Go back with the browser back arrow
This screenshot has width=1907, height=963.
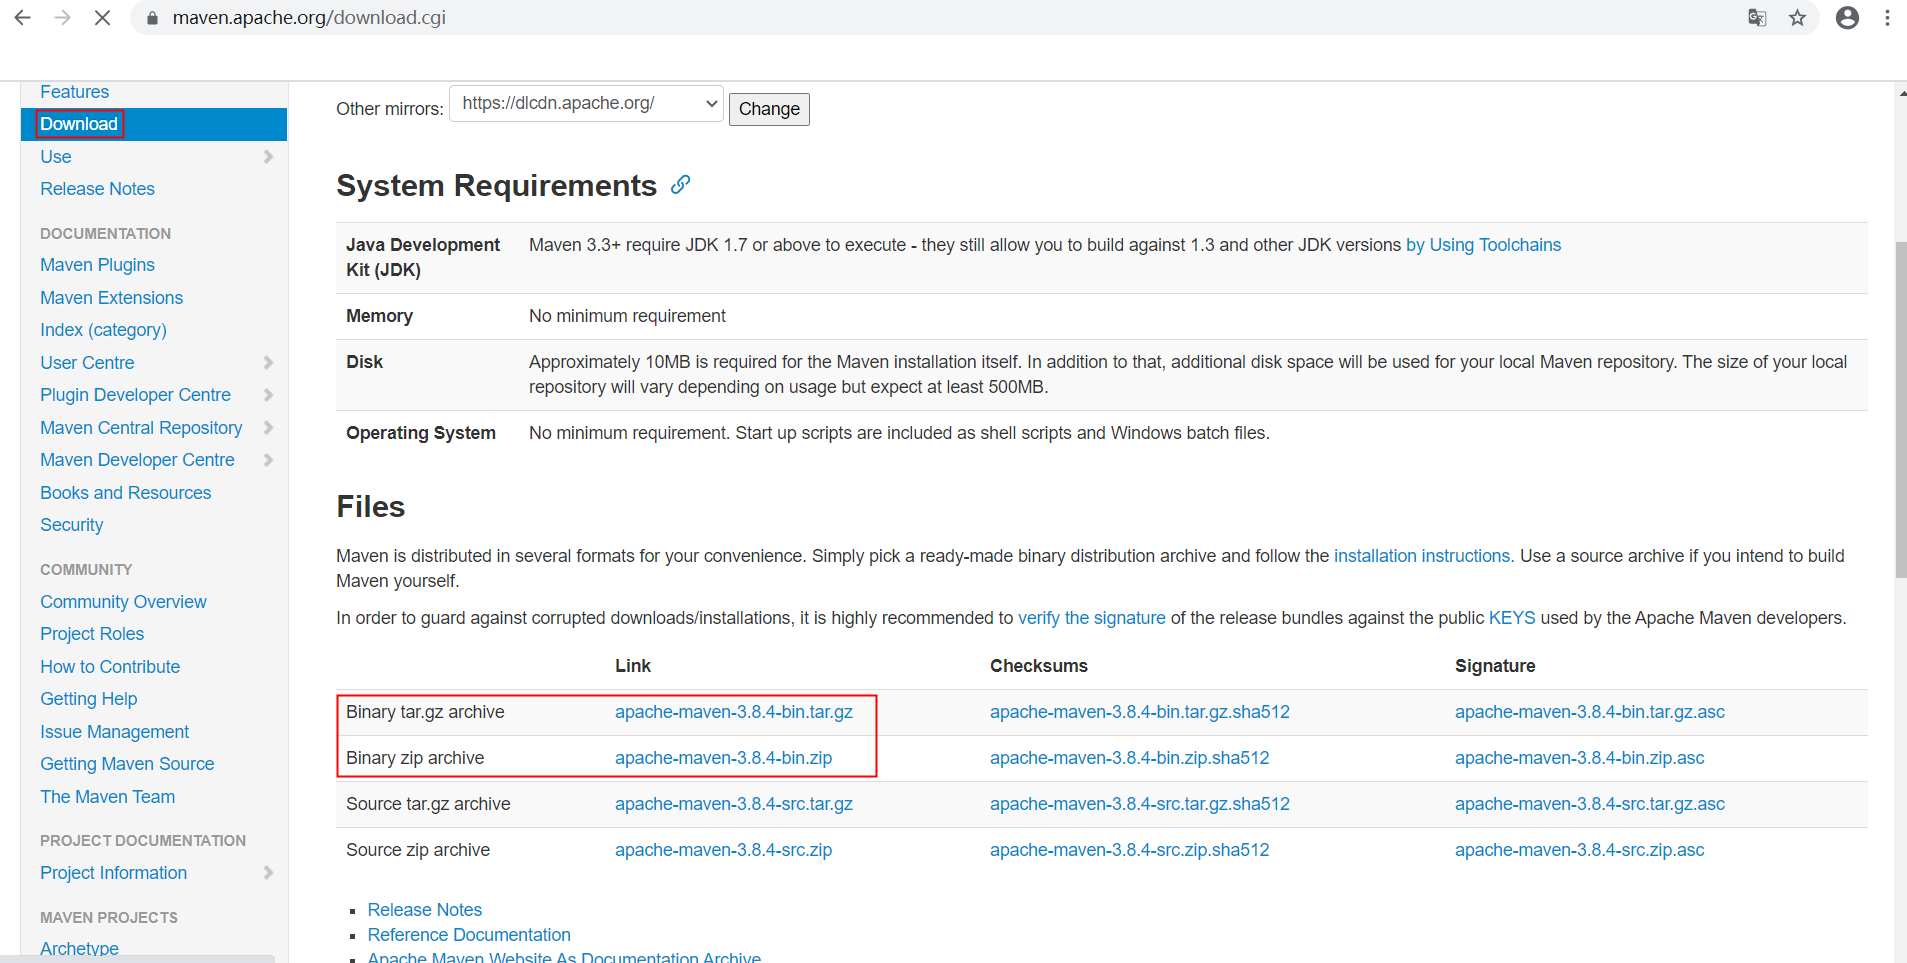tap(22, 18)
